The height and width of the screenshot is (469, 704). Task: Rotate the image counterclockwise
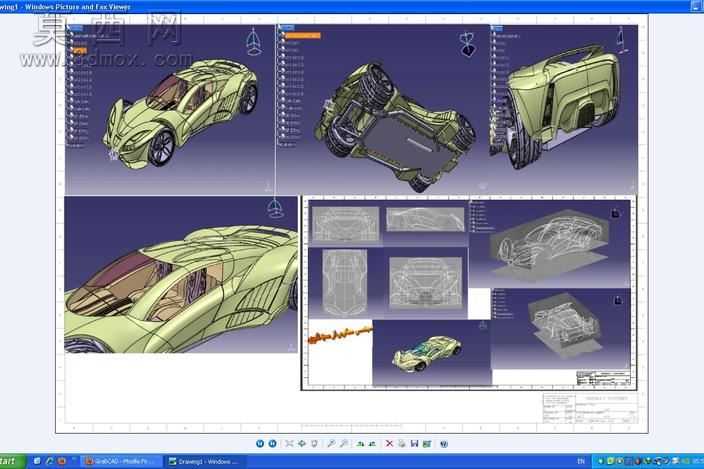point(372,444)
